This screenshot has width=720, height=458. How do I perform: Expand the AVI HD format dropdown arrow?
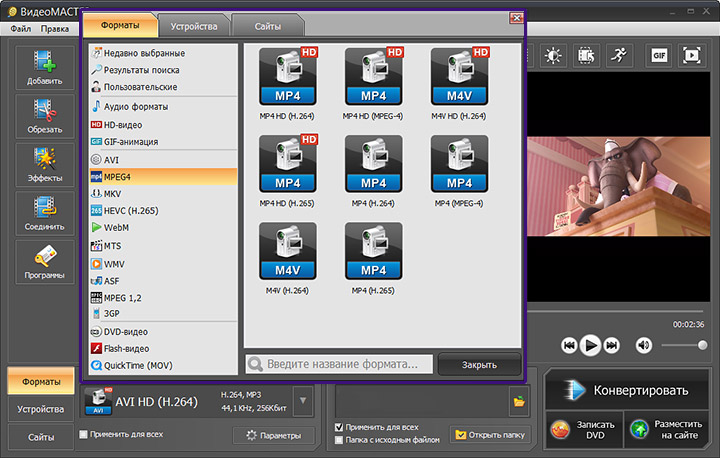(303, 401)
